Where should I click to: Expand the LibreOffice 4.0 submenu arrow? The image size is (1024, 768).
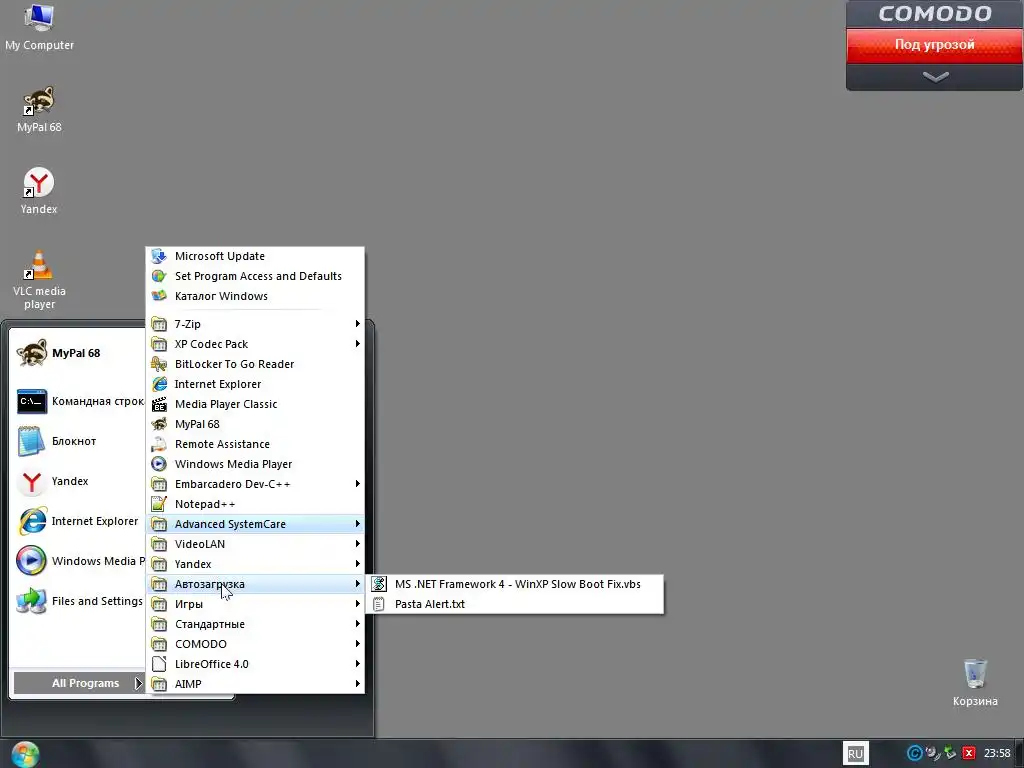(x=357, y=664)
